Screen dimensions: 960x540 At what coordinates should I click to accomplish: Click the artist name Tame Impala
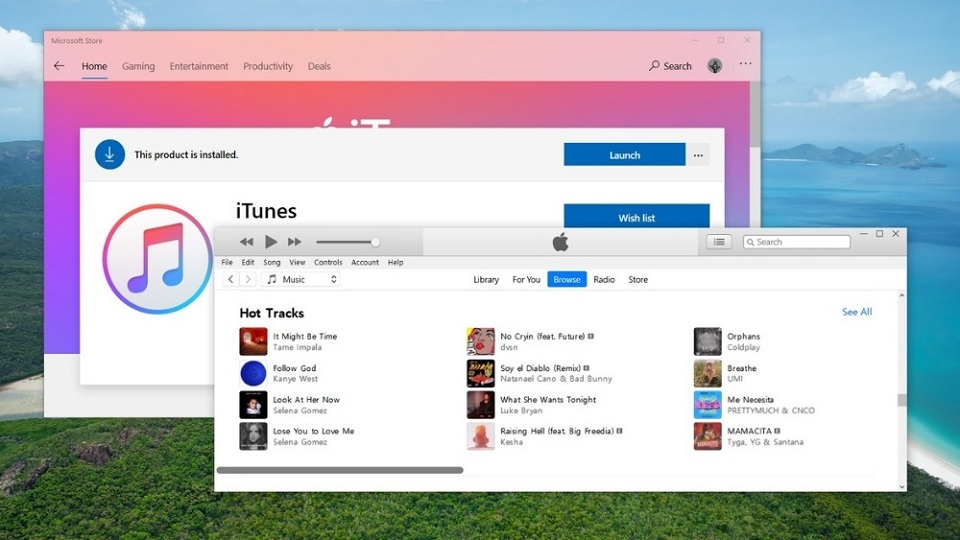click(297, 347)
